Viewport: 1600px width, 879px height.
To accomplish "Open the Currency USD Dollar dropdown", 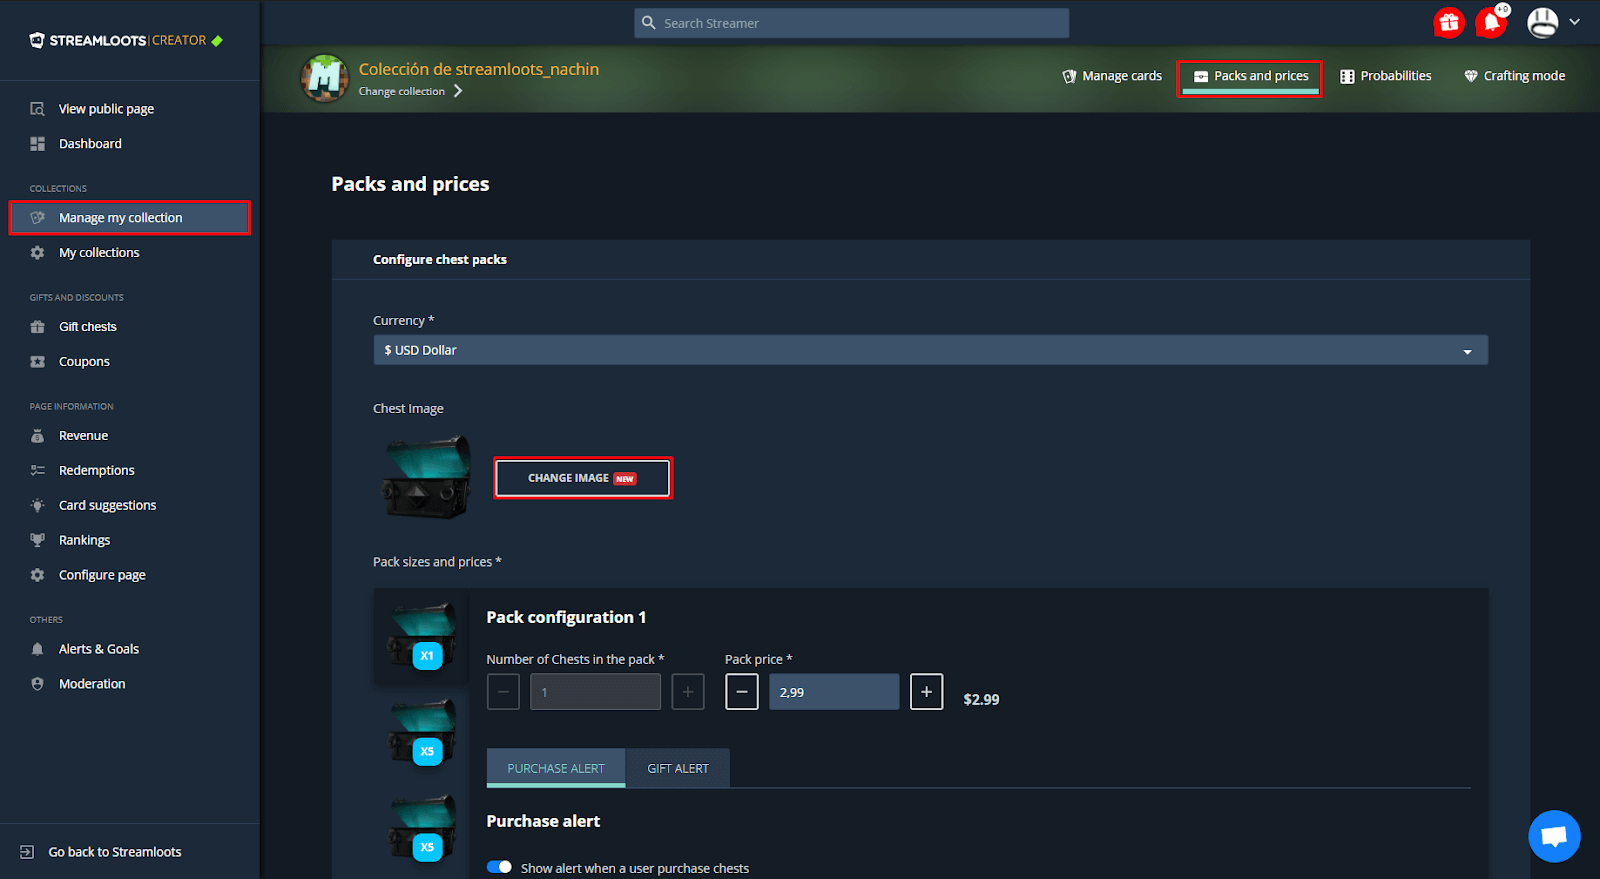I will pos(930,350).
